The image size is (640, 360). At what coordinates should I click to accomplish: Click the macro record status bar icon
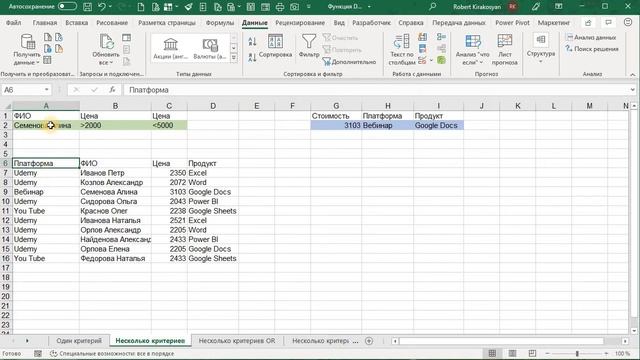[38, 353]
